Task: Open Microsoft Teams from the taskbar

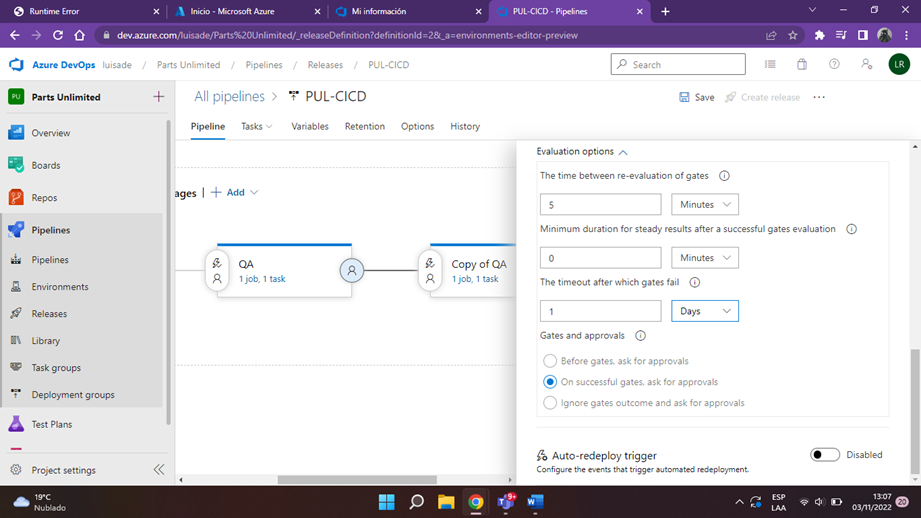Action: pos(506,502)
